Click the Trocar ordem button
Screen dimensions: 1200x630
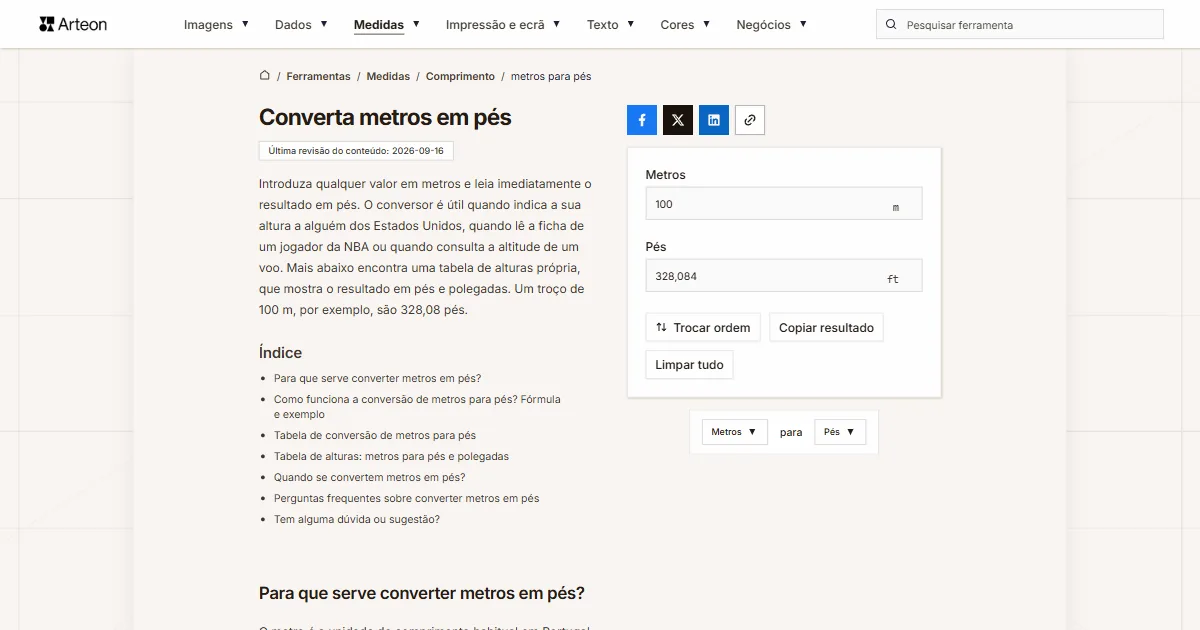(x=703, y=328)
